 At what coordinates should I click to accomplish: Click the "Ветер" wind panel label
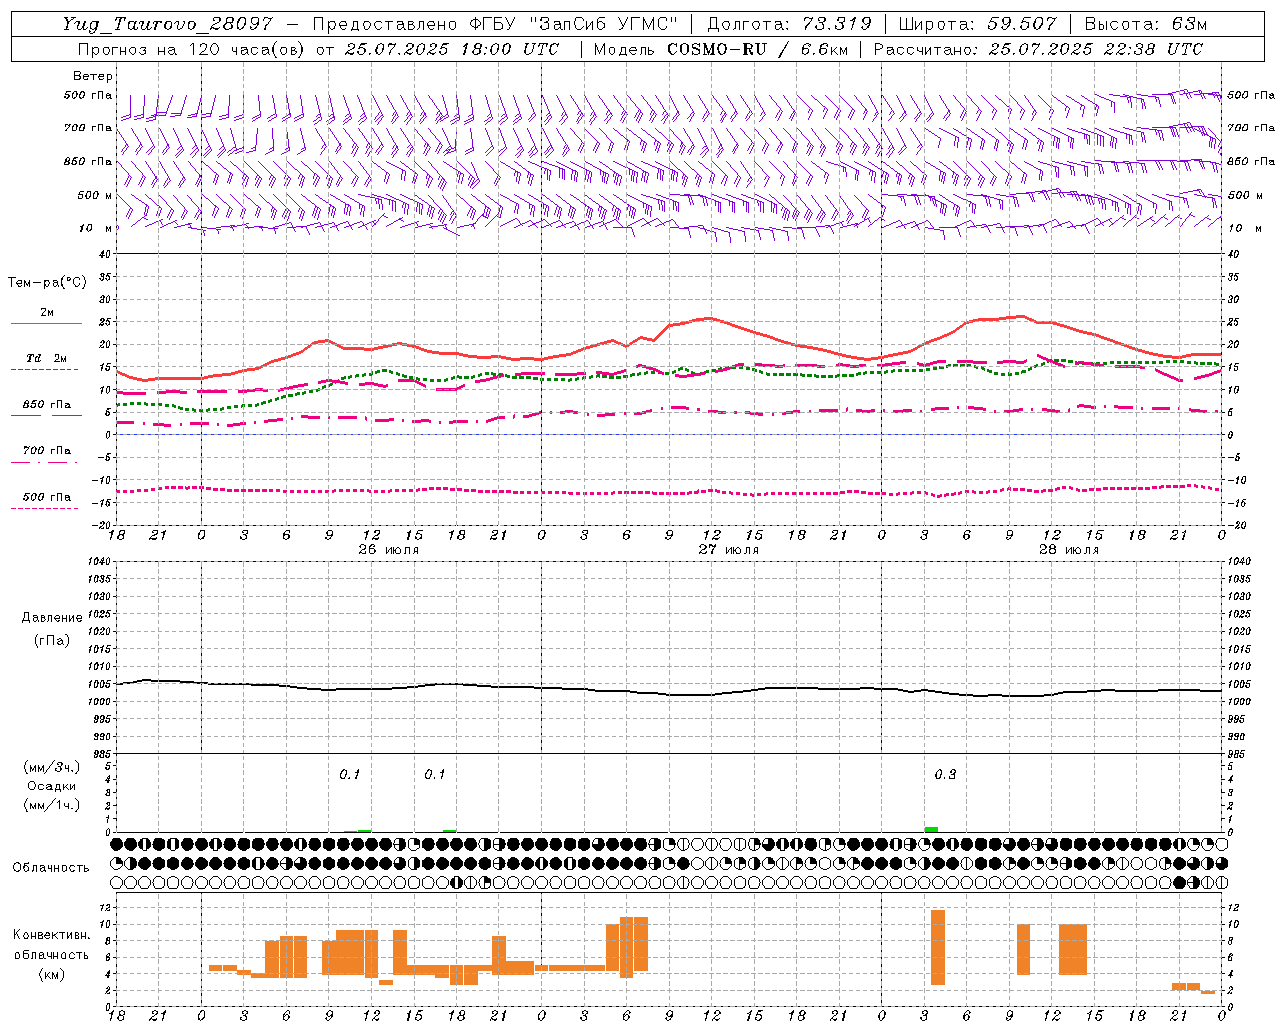[93, 76]
